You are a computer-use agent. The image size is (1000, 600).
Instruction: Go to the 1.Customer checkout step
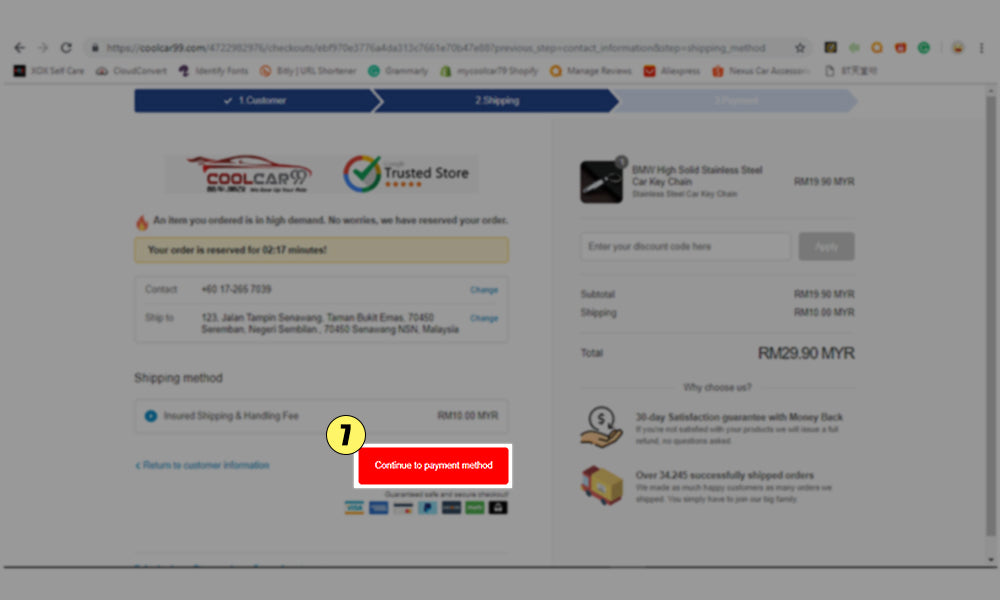[255, 101]
